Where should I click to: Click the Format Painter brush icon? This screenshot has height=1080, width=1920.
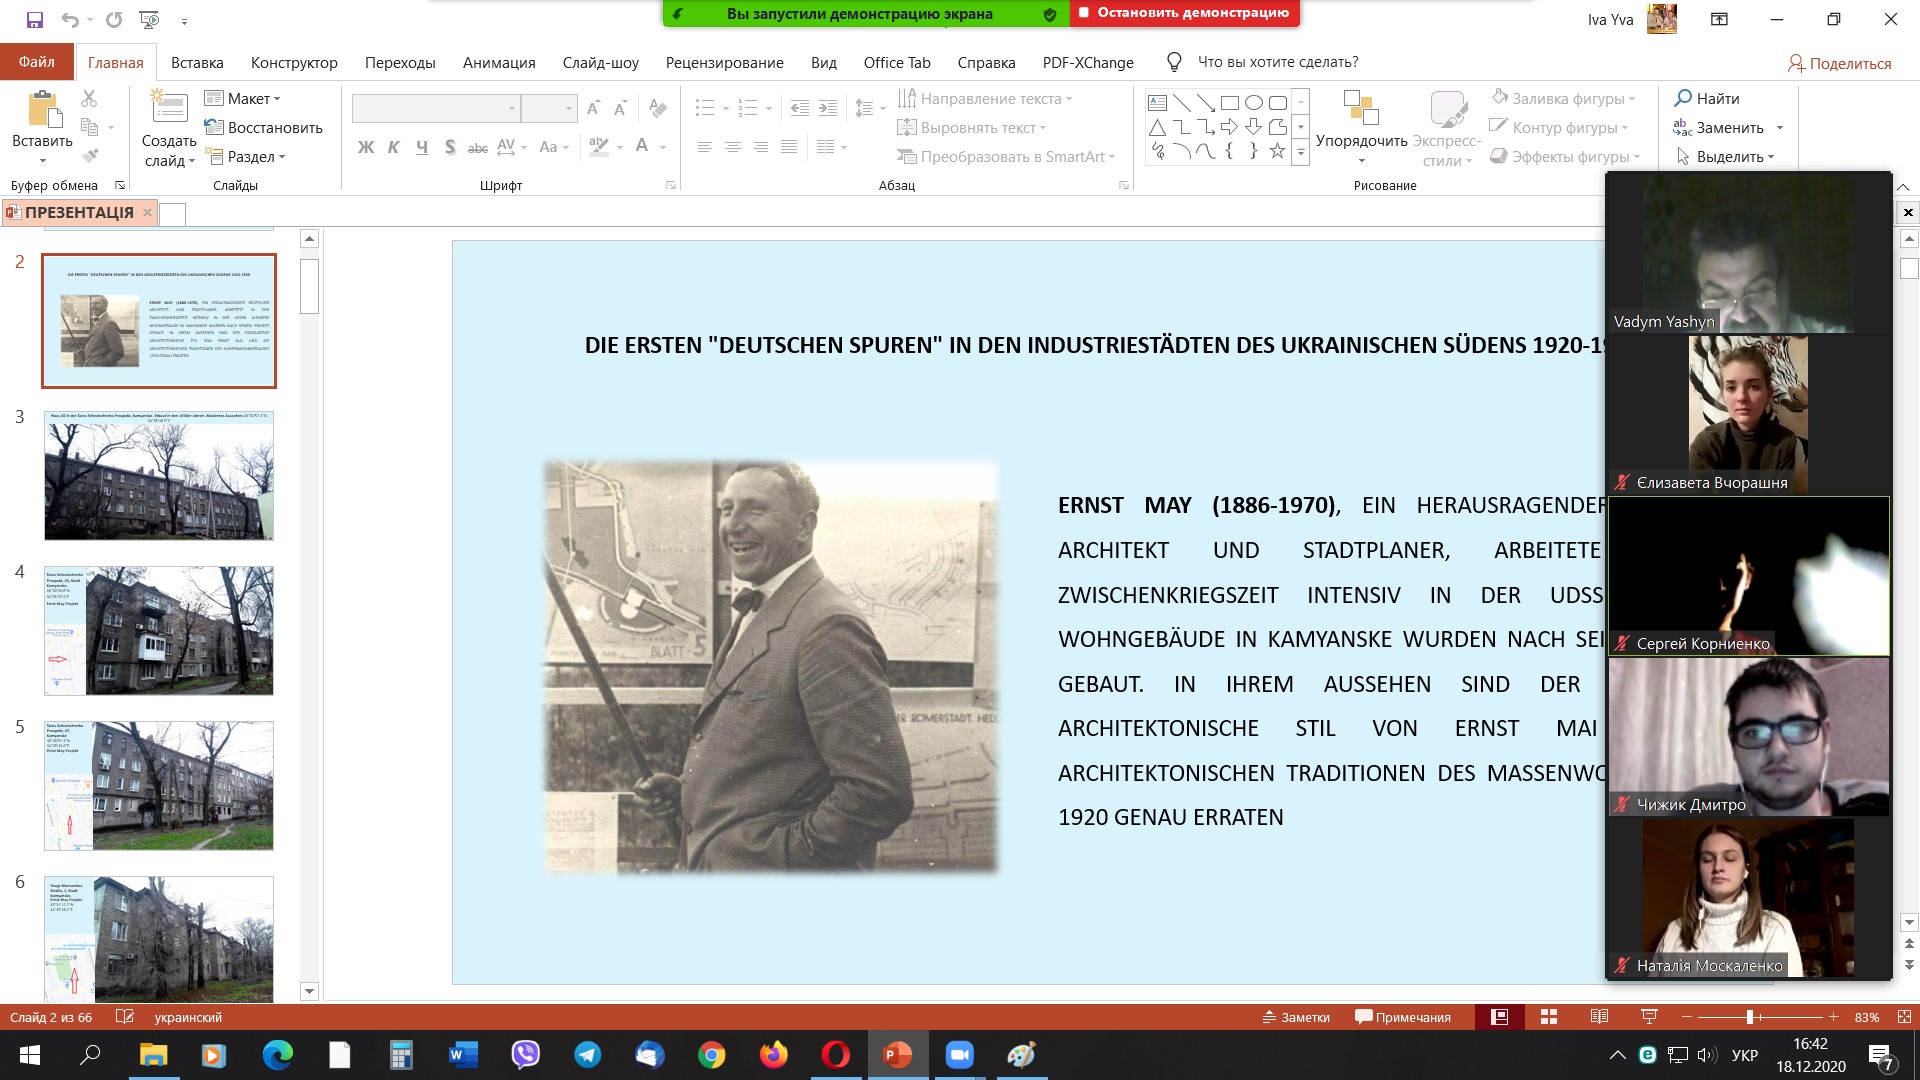click(x=90, y=156)
